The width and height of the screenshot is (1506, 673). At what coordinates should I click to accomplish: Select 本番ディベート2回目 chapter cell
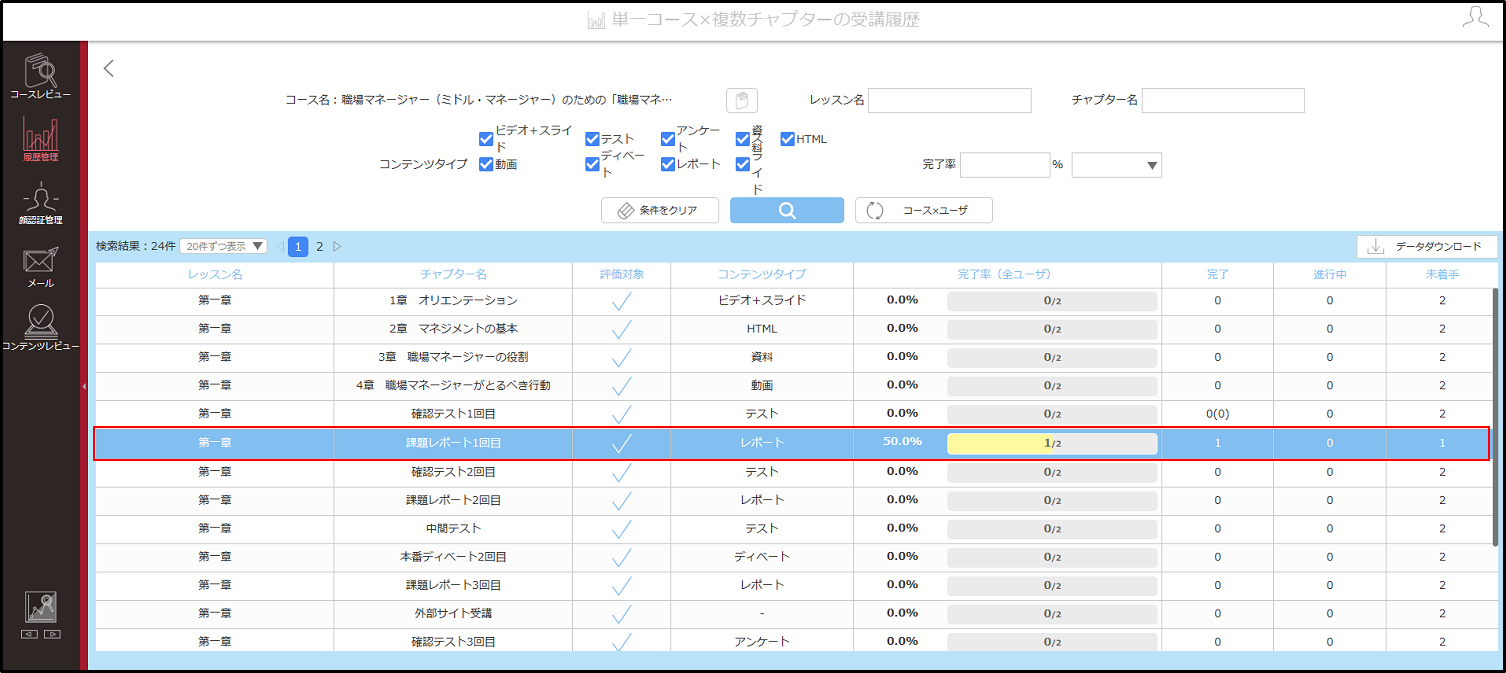[453, 557]
